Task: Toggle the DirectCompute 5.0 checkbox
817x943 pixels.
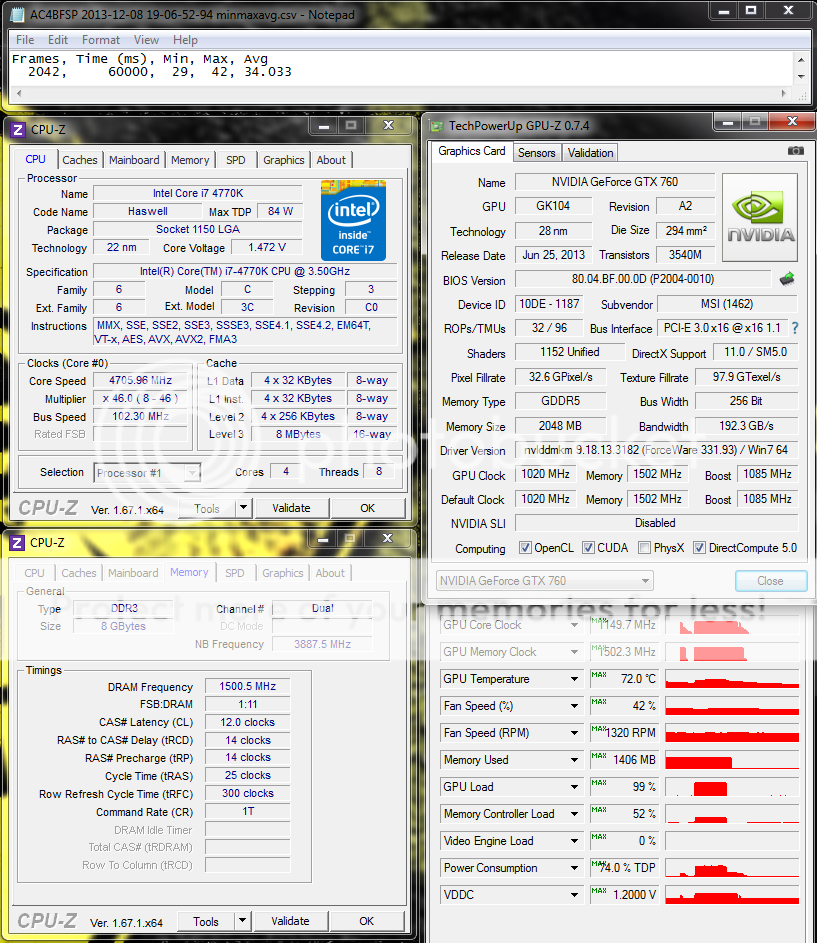Action: (x=699, y=548)
